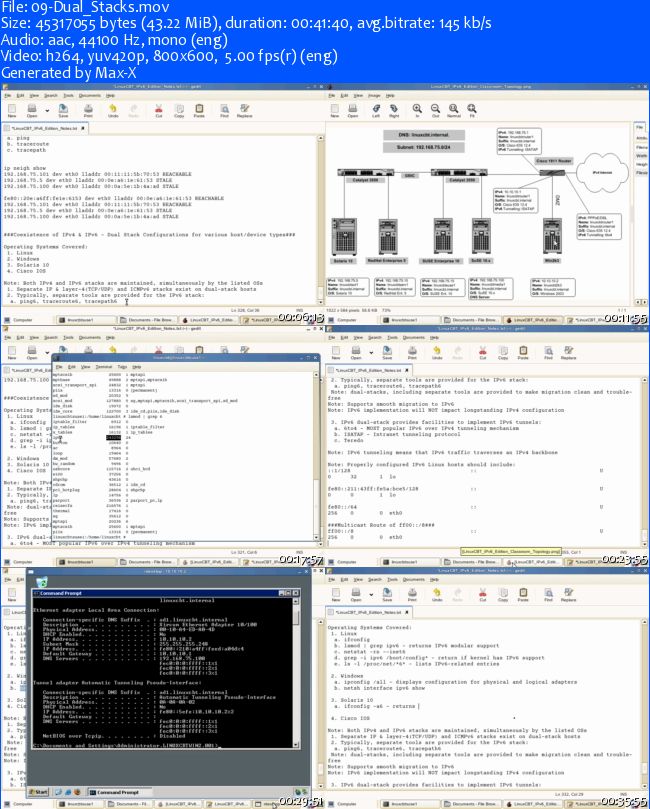Click the Command Prompt window title bar
650x809 pixels.
[x=167, y=593]
